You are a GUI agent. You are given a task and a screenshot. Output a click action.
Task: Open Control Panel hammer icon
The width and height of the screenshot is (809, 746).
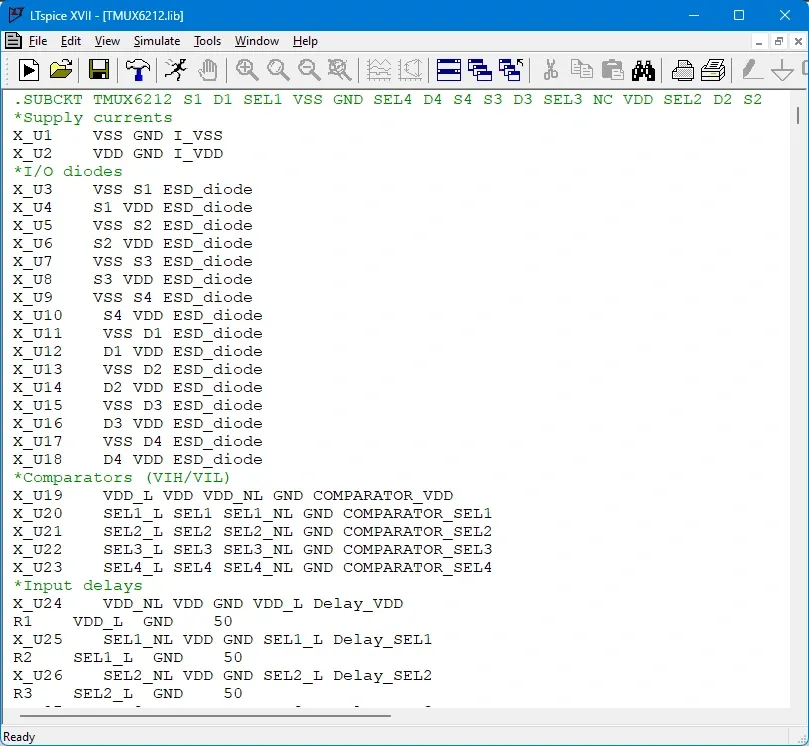[x=137, y=70]
